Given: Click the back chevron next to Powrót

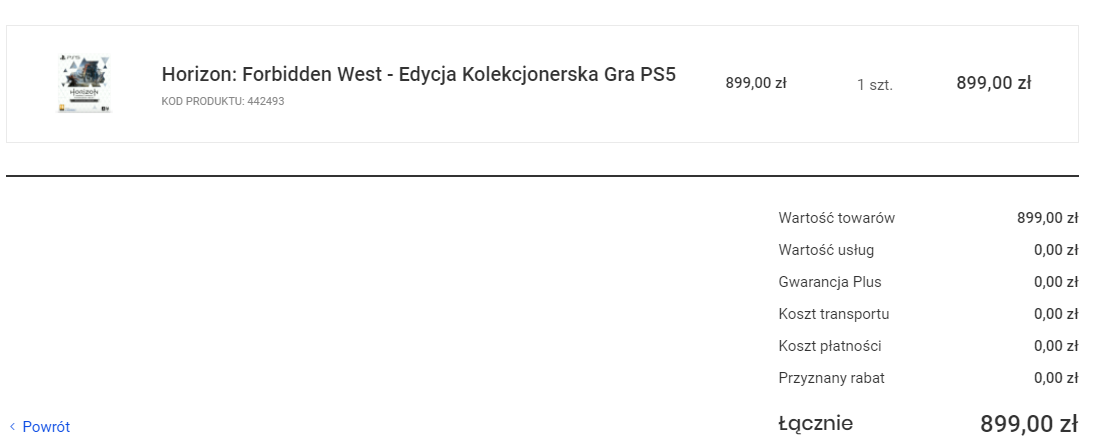Looking at the screenshot, I should 12,427.
